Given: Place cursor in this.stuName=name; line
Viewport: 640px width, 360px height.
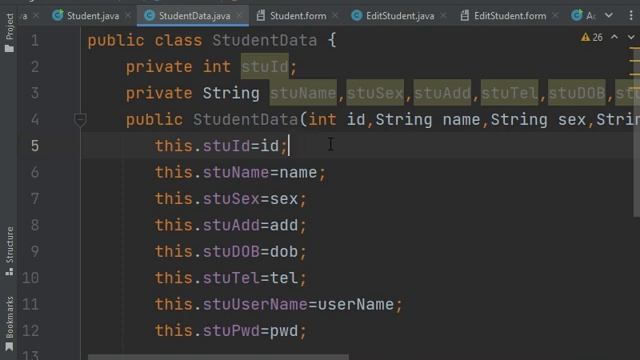Looking at the screenshot, I should coord(240,173).
